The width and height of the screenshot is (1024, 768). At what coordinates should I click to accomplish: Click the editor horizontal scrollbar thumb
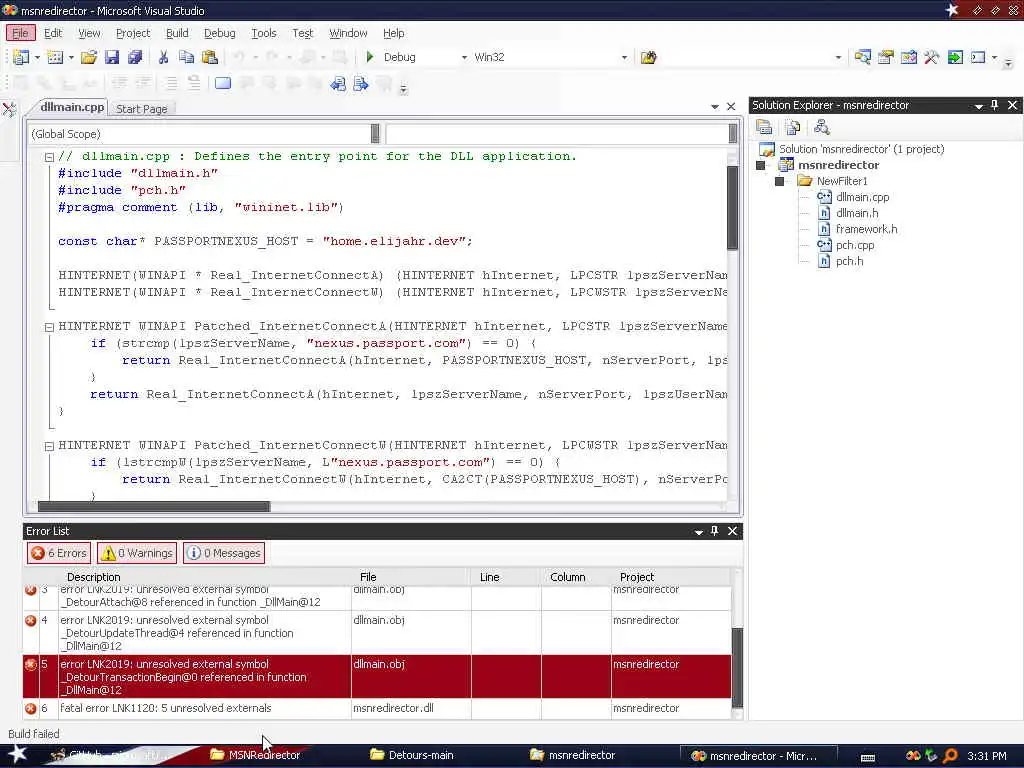click(154, 507)
